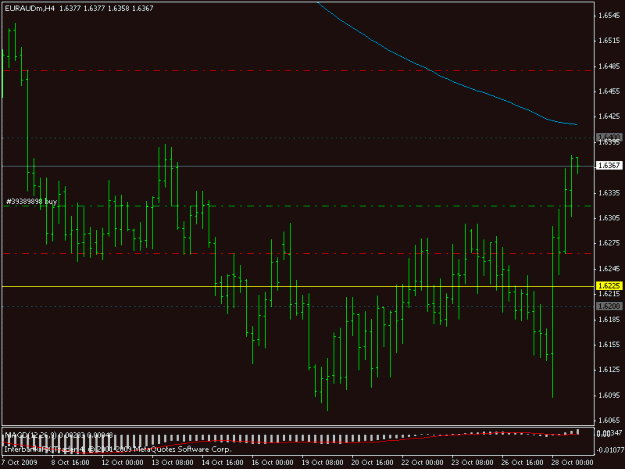Click the 7 Oct 2009 date label
The image size is (625, 469).
point(19,462)
